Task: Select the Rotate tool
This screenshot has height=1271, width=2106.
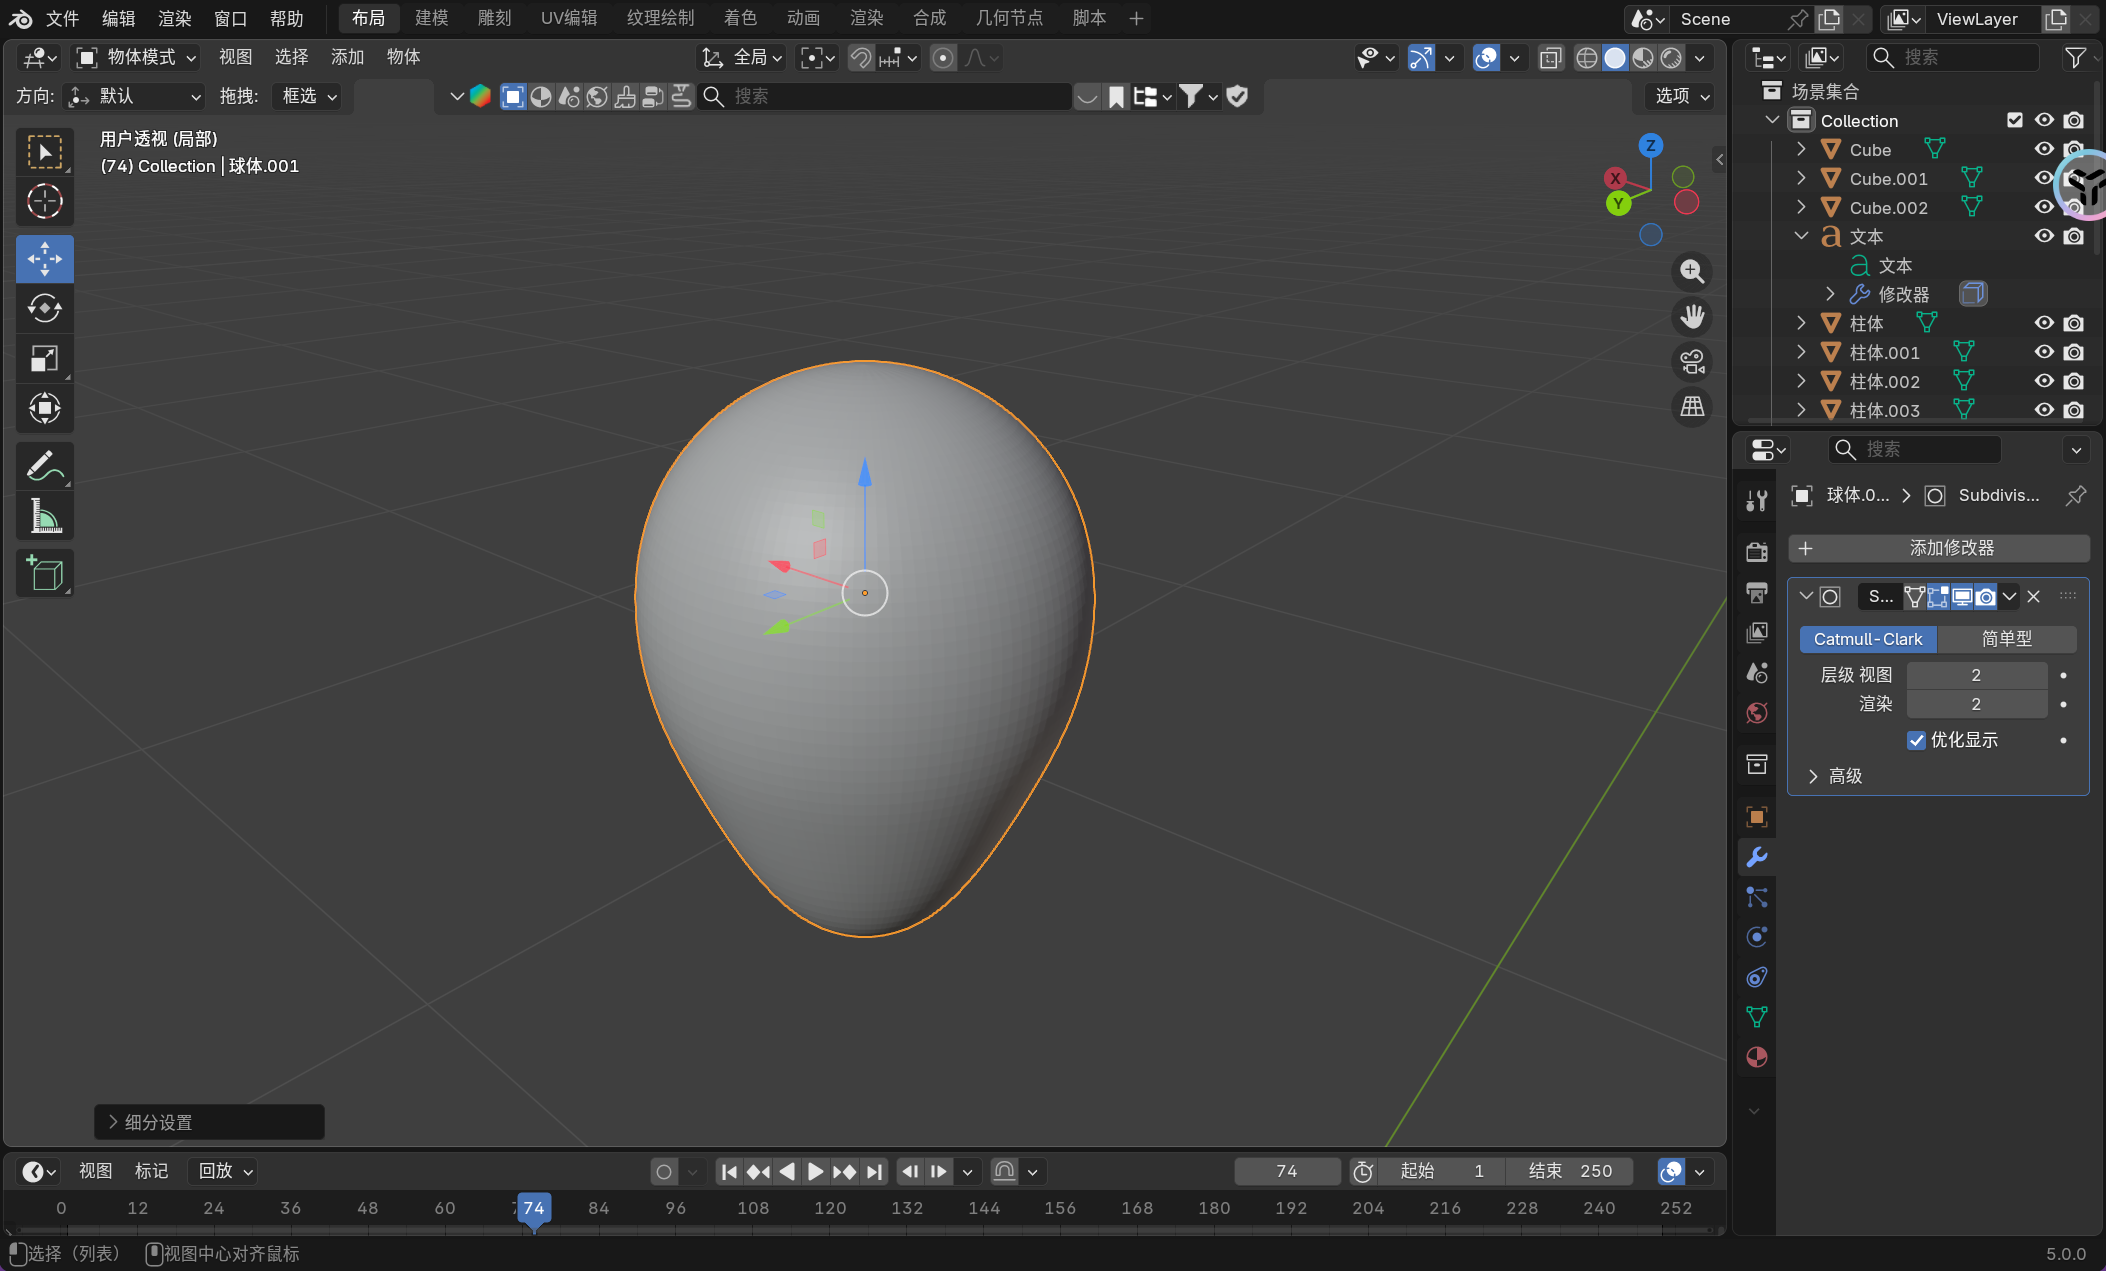Action: (x=45, y=308)
